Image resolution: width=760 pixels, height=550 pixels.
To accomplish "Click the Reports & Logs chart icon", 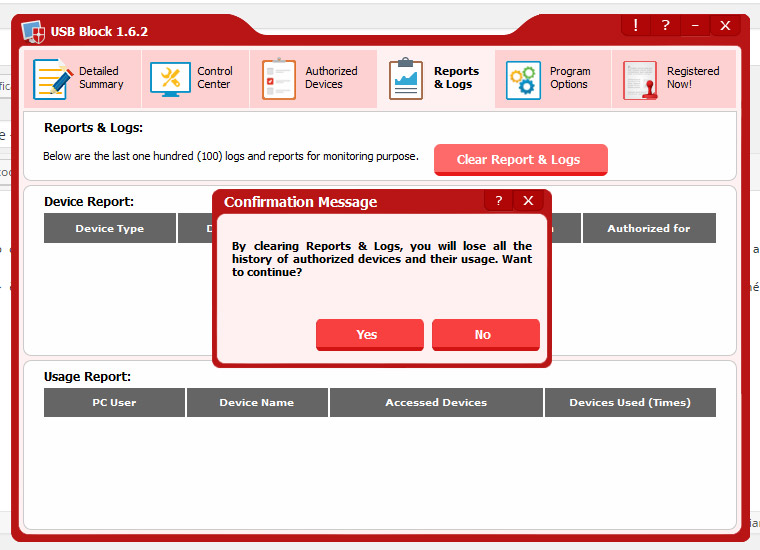I will click(406, 79).
